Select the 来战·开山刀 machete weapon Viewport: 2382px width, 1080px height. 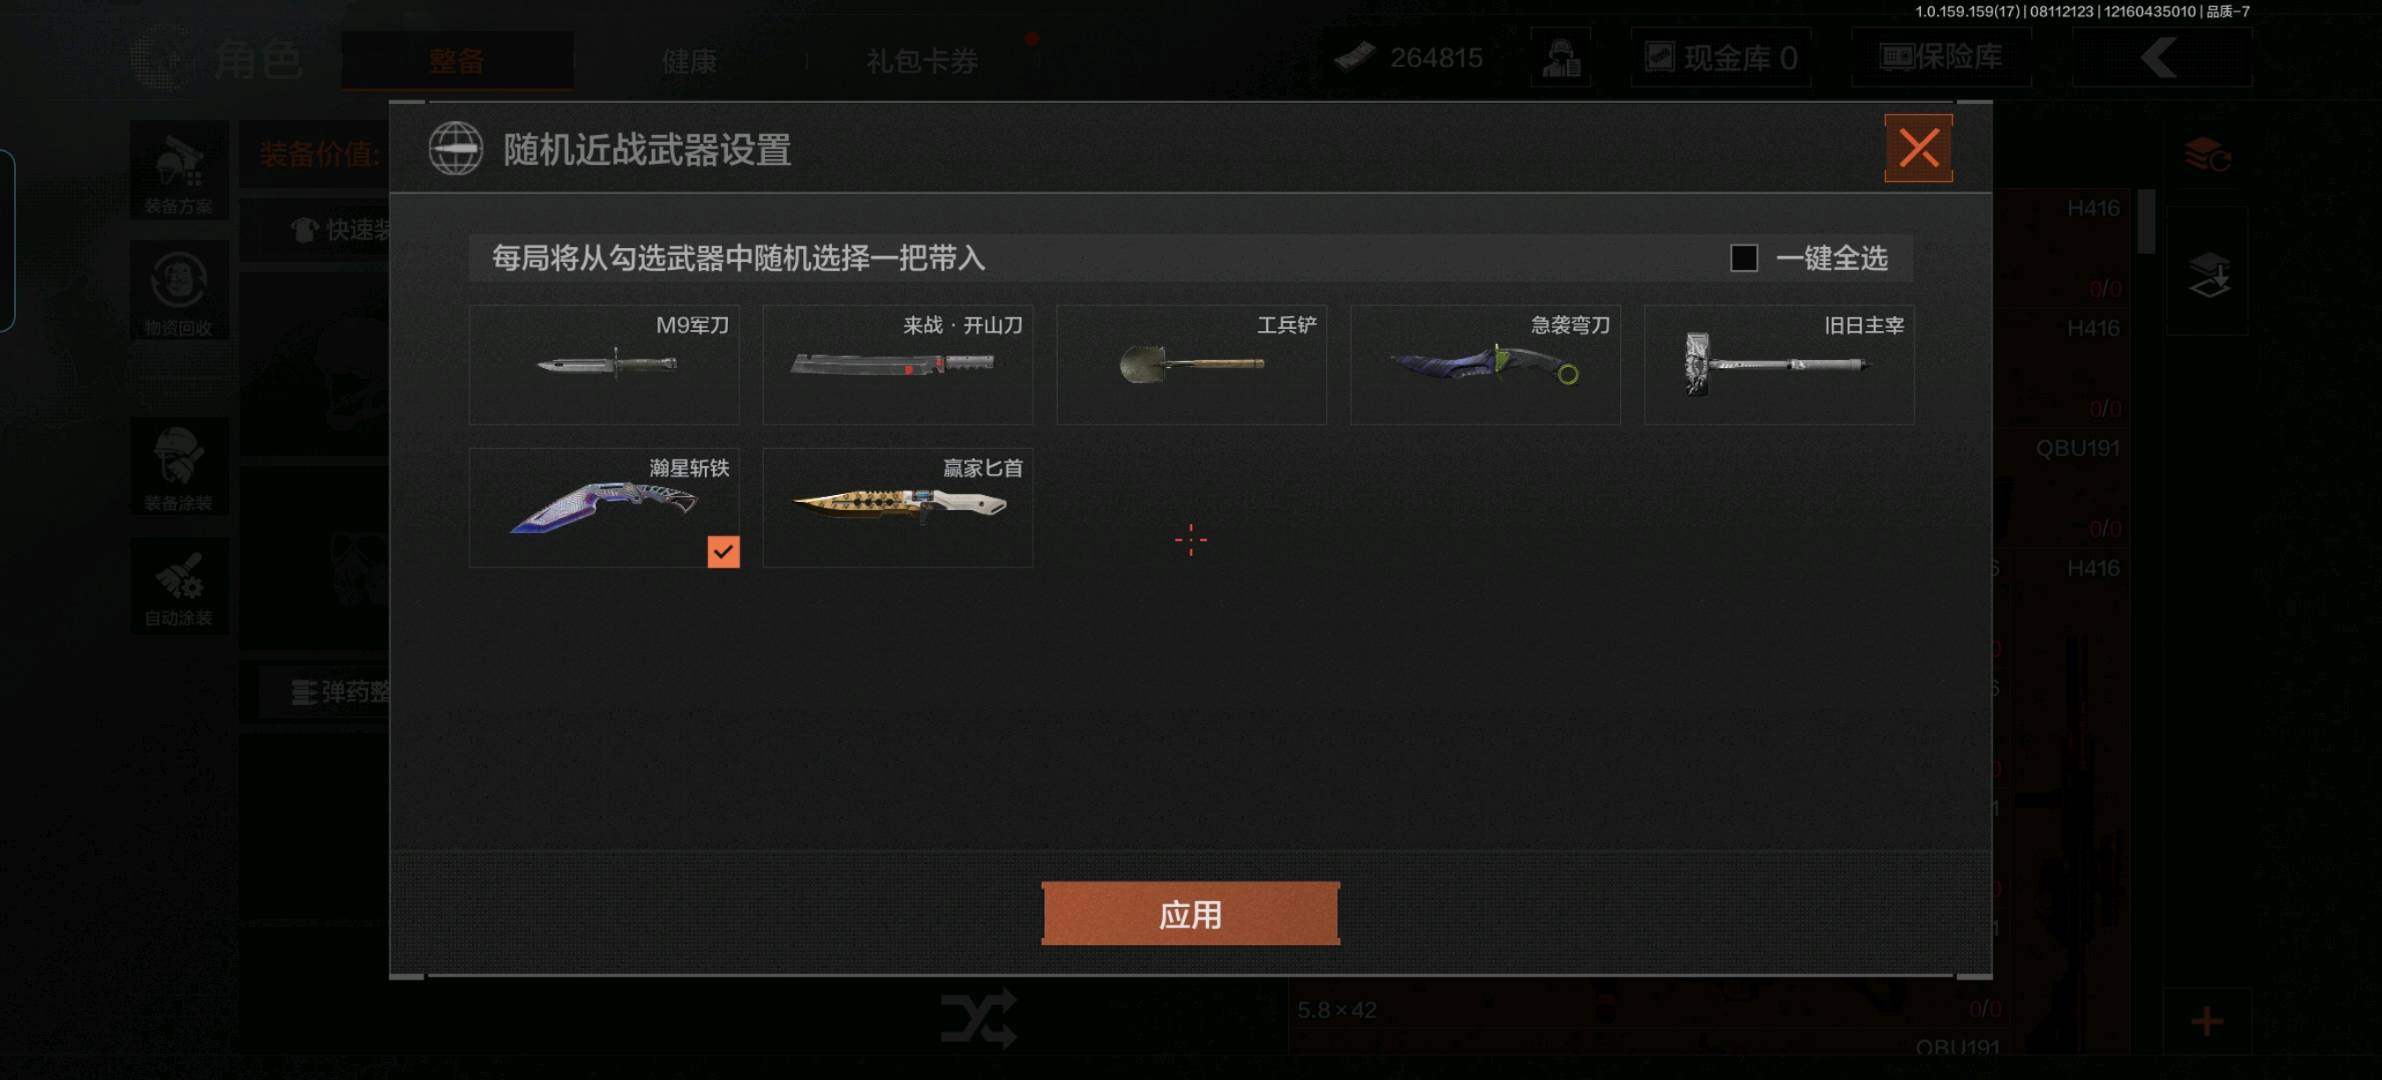tap(898, 365)
